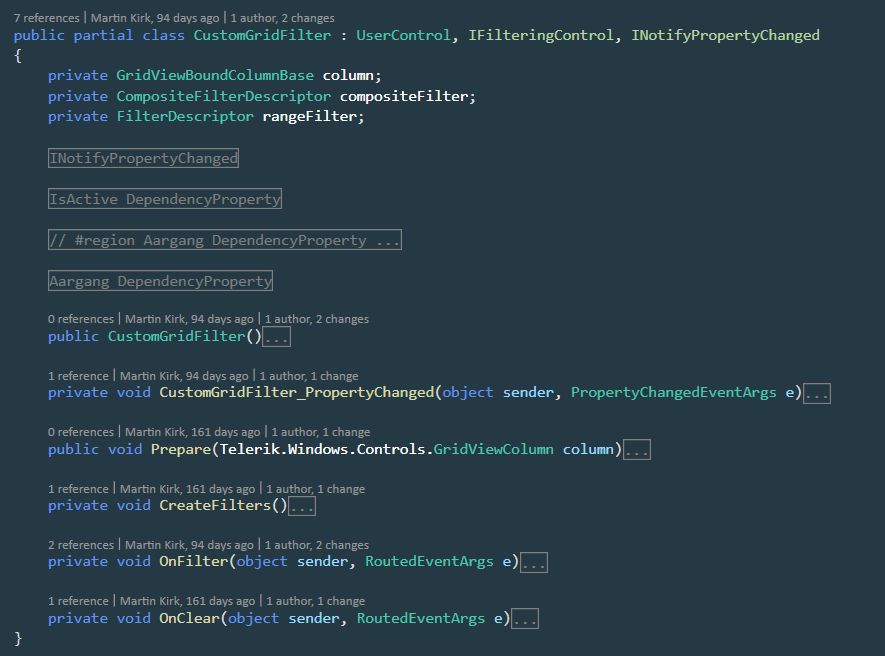Open 1 reference above CustomGridFilter_PropertyChanged
The height and width of the screenshot is (656, 885).
point(78,376)
